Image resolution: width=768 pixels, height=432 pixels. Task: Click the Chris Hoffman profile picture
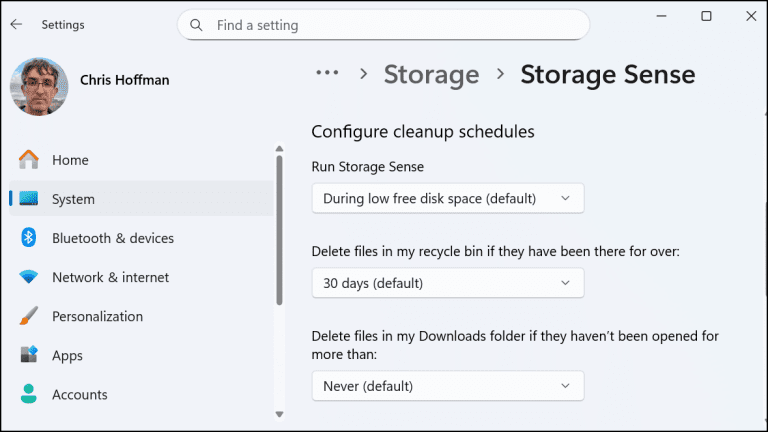click(x=39, y=86)
